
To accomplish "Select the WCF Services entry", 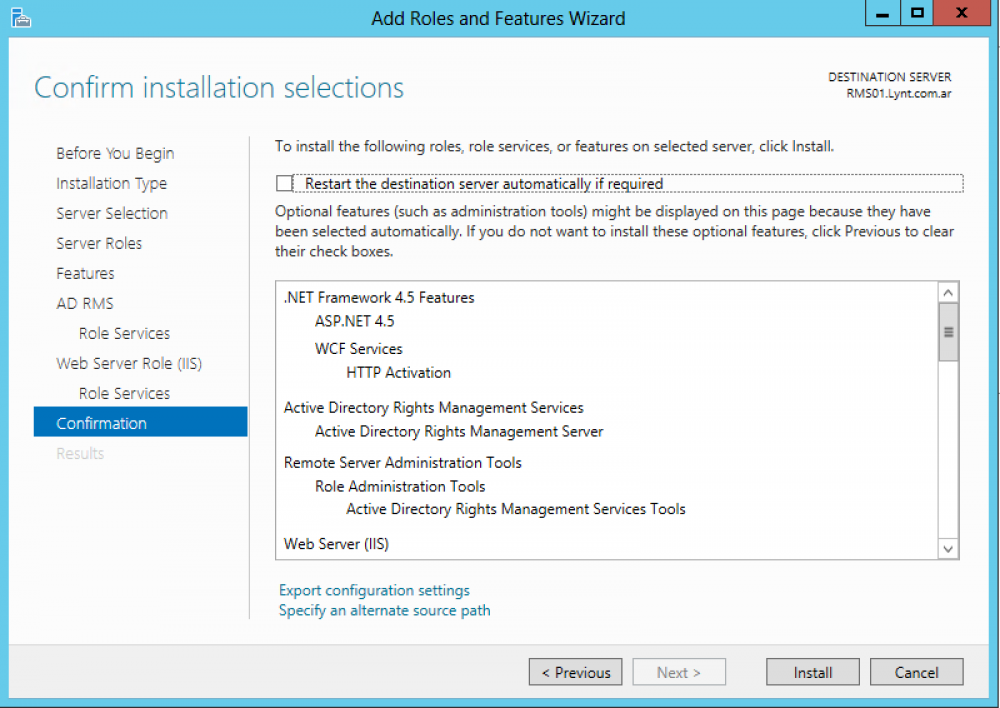I will pos(358,349).
